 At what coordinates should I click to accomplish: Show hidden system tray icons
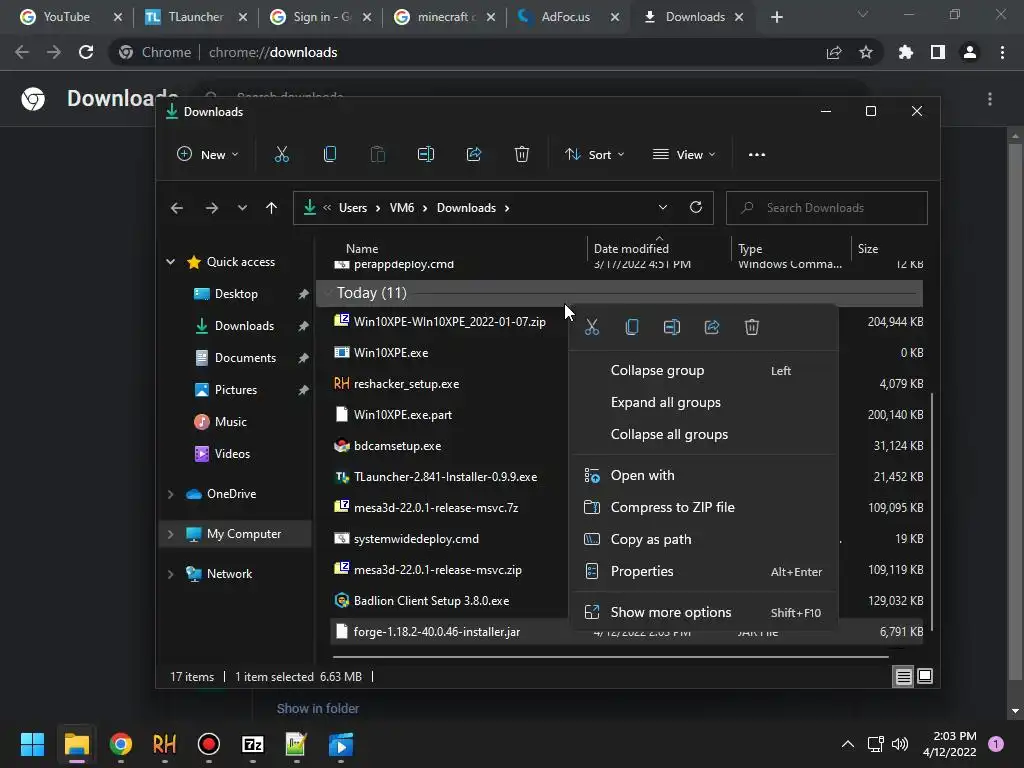[848, 744]
